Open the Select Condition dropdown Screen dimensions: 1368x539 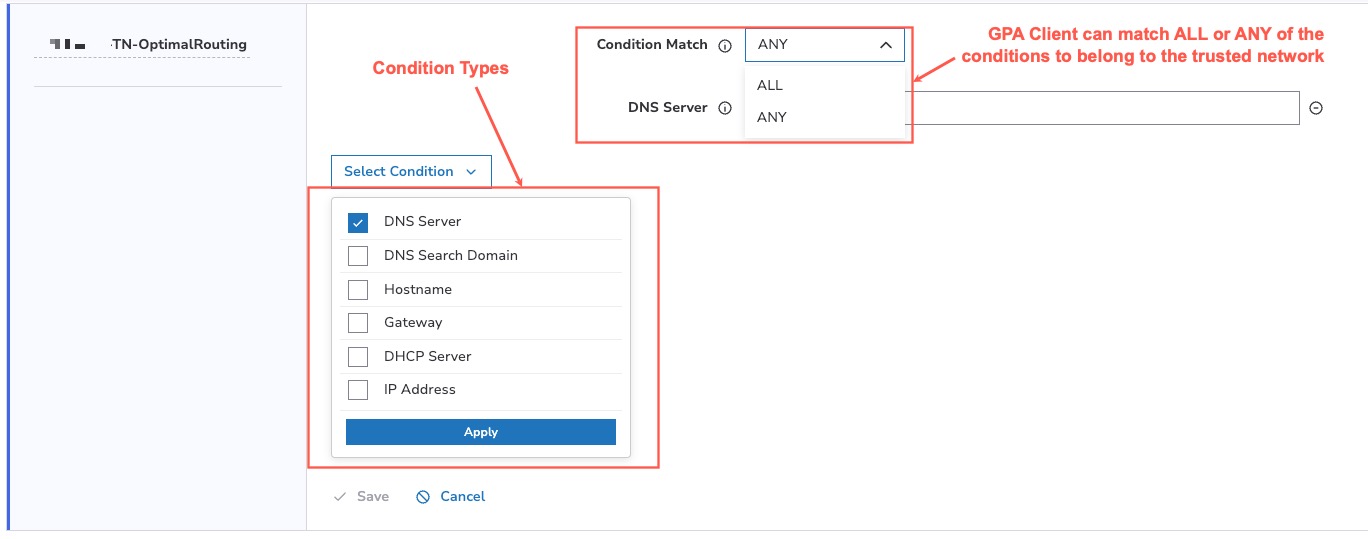[411, 171]
